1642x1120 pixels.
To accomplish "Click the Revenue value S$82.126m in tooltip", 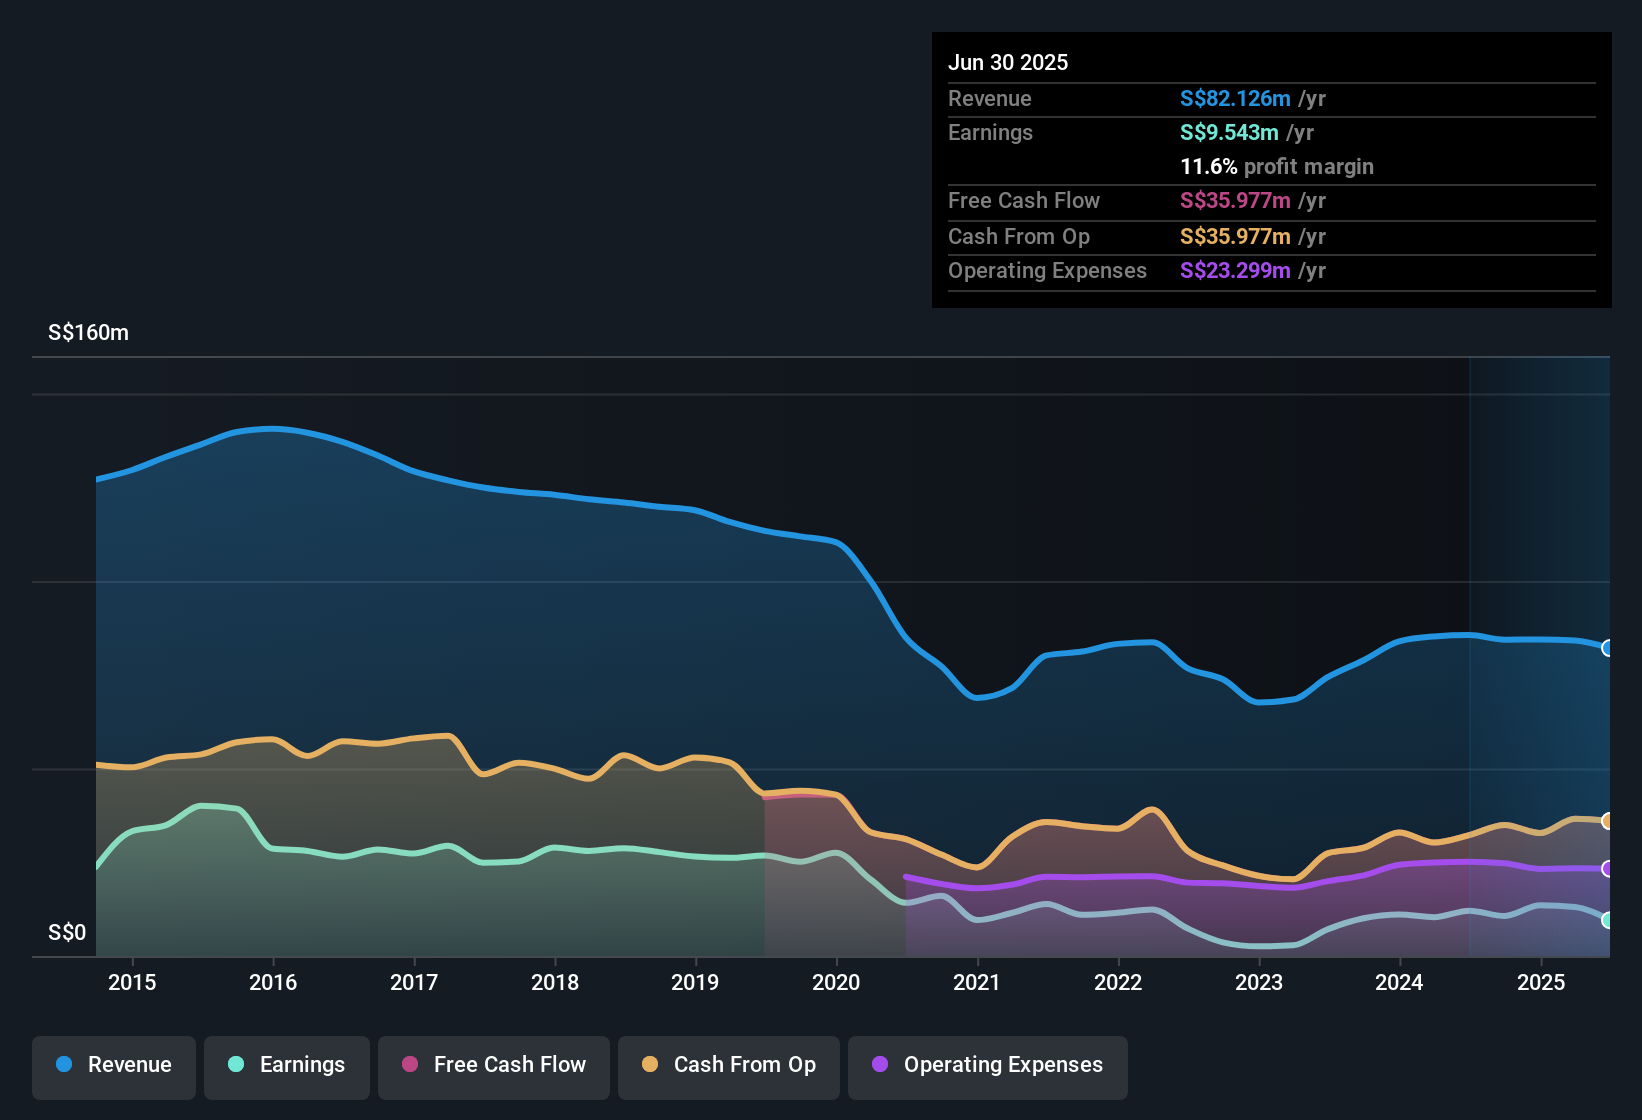I will [x=1235, y=98].
